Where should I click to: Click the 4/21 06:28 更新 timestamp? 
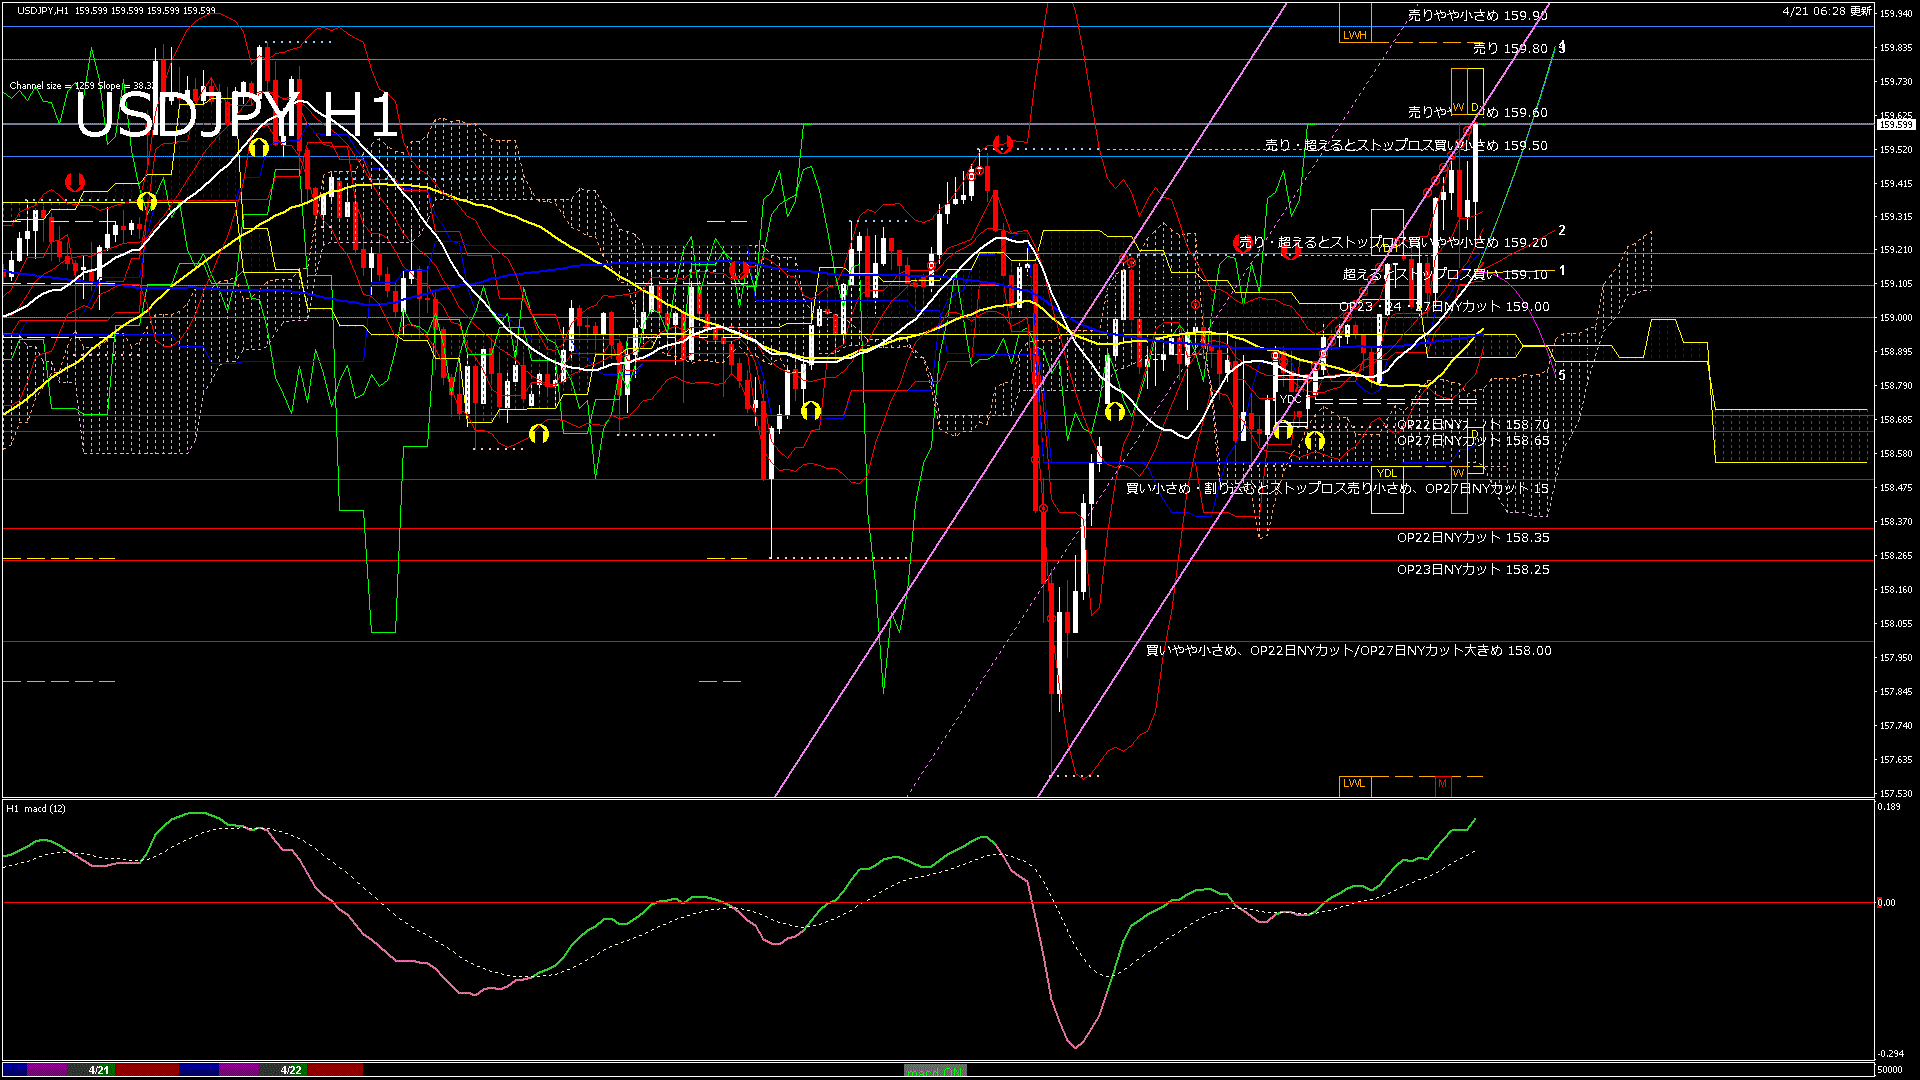(1826, 11)
